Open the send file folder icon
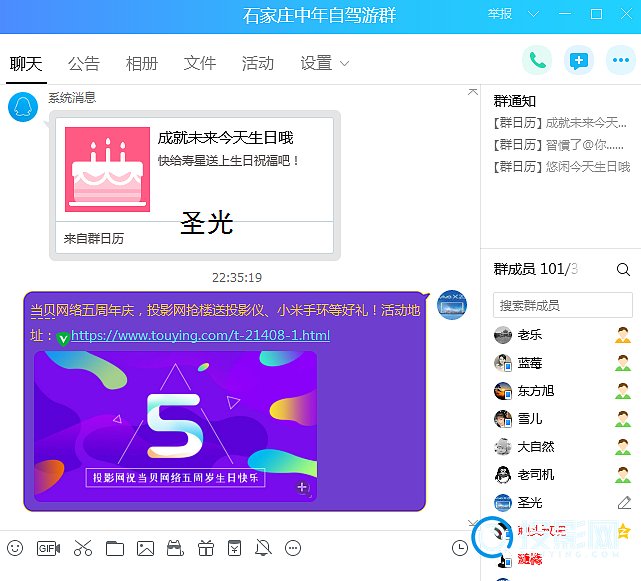Image resolution: width=641 pixels, height=581 pixels. click(x=115, y=548)
